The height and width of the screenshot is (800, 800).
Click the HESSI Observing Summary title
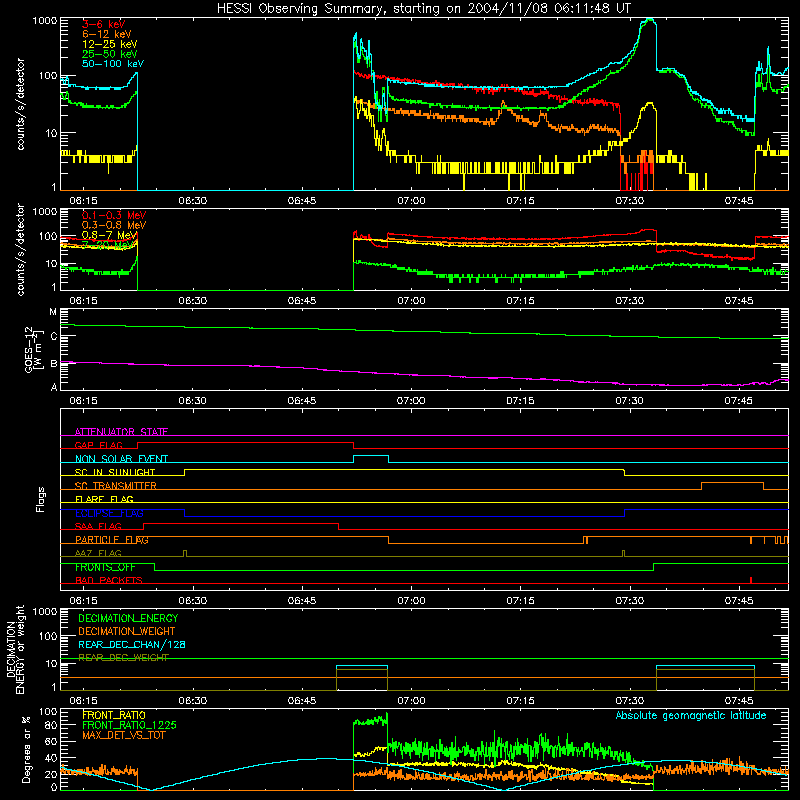click(423, 9)
